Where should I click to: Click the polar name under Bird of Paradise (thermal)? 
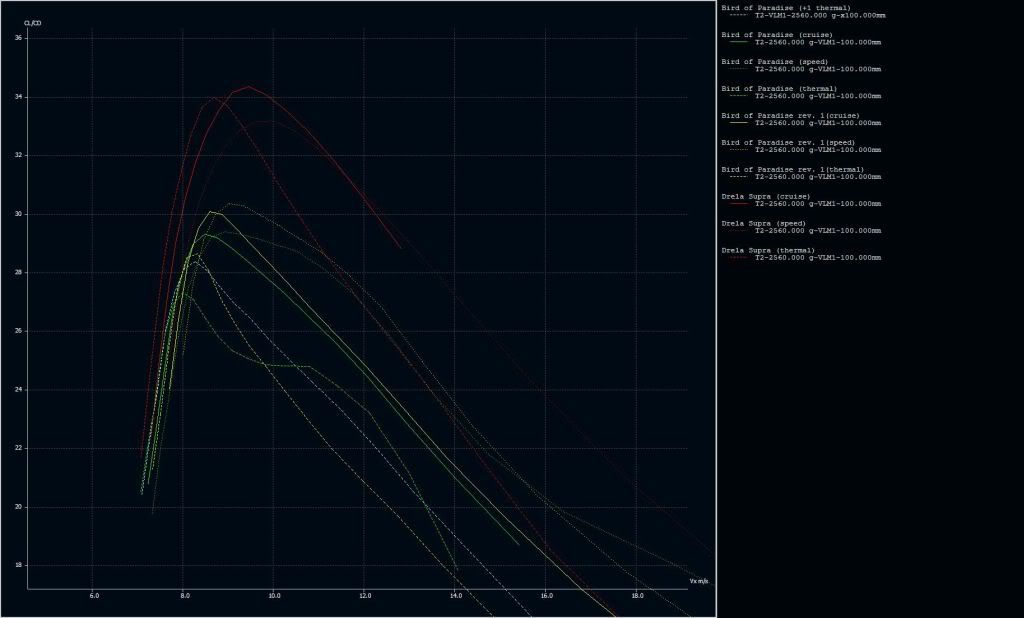pyautogui.click(x=818, y=96)
